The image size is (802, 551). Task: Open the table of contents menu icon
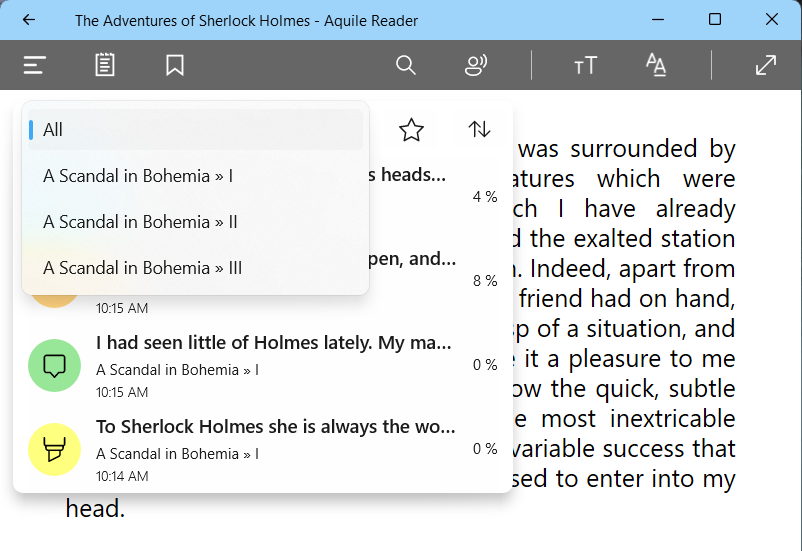point(35,65)
